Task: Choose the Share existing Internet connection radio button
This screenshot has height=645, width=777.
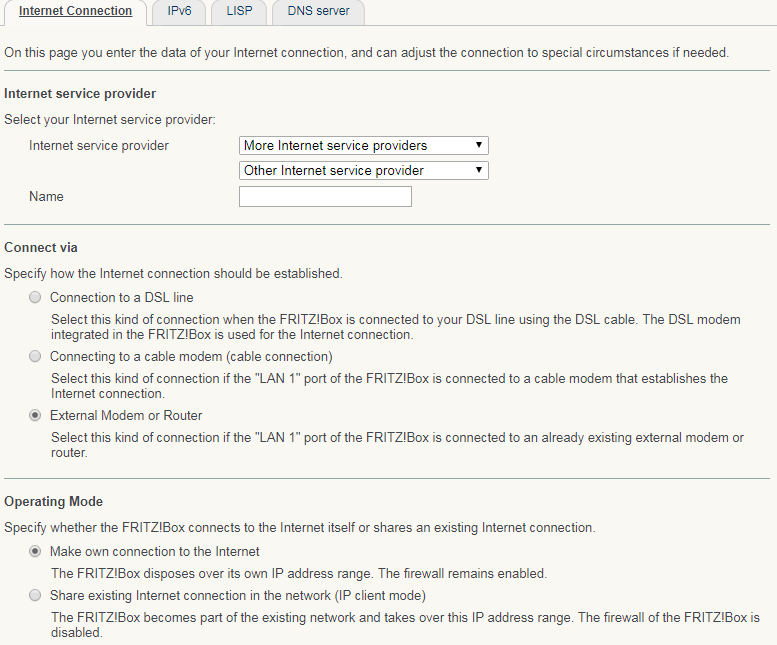Action: pyautogui.click(x=36, y=596)
